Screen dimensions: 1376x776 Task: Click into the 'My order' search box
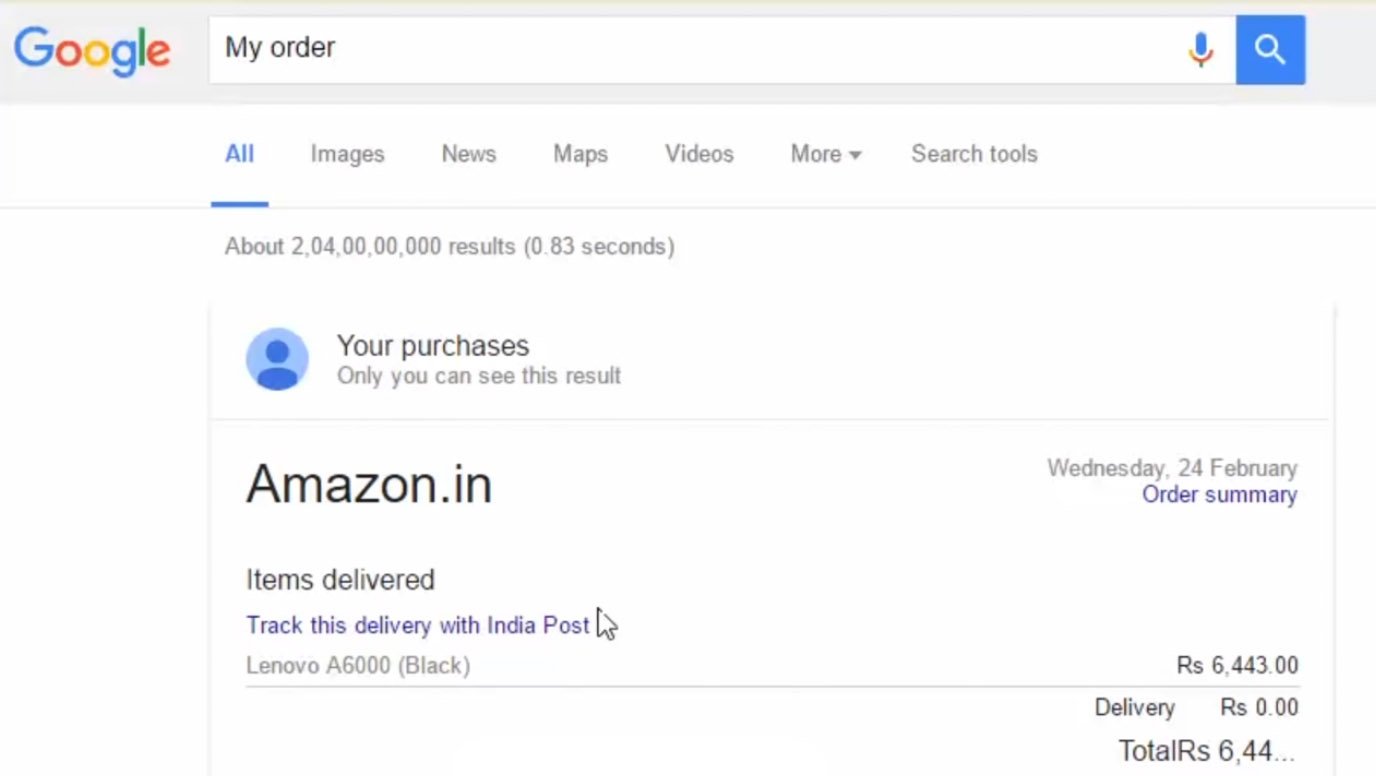690,48
